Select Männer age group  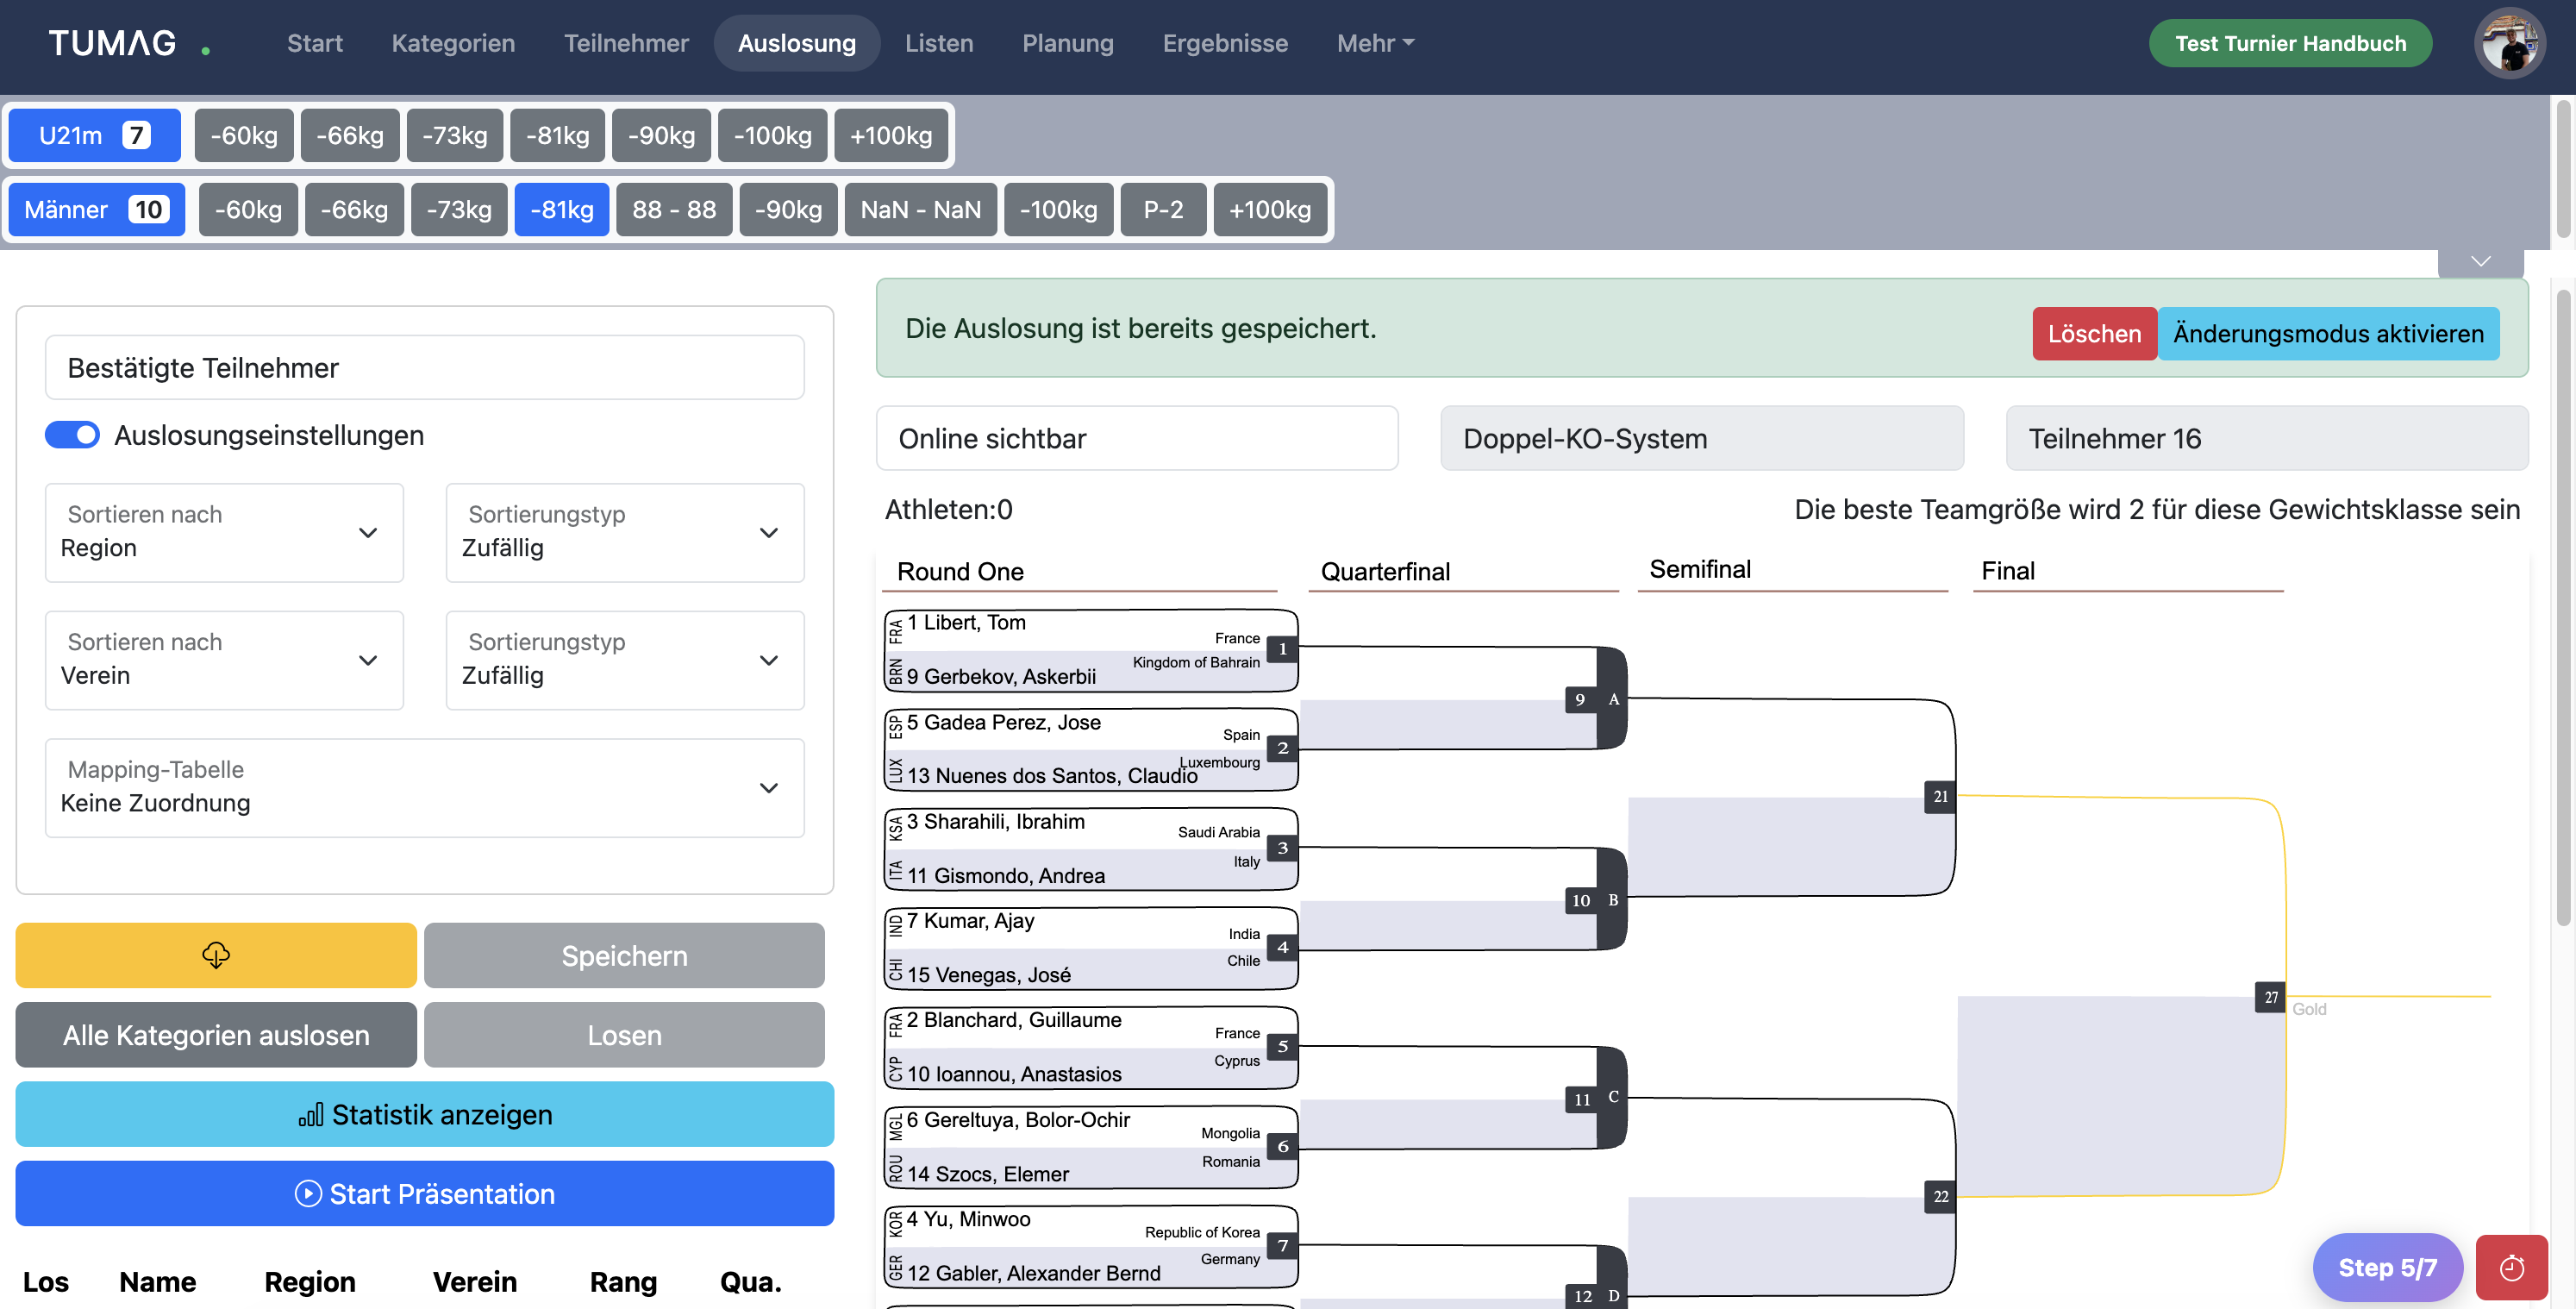point(97,209)
